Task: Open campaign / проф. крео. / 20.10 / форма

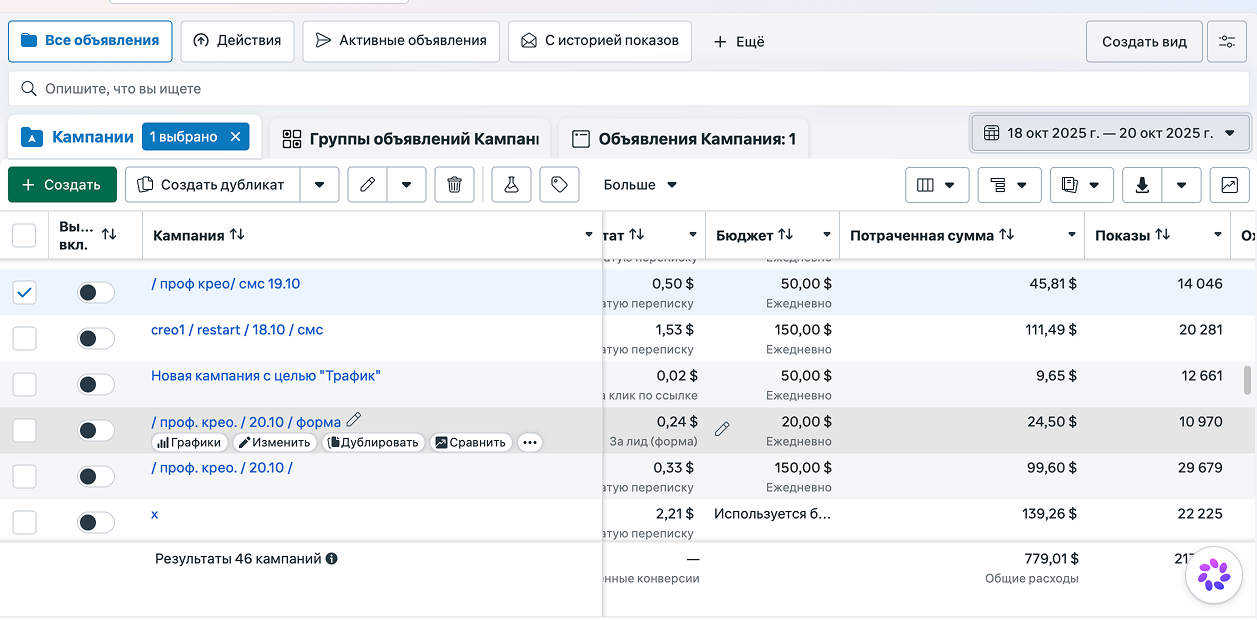Action: coord(246,422)
